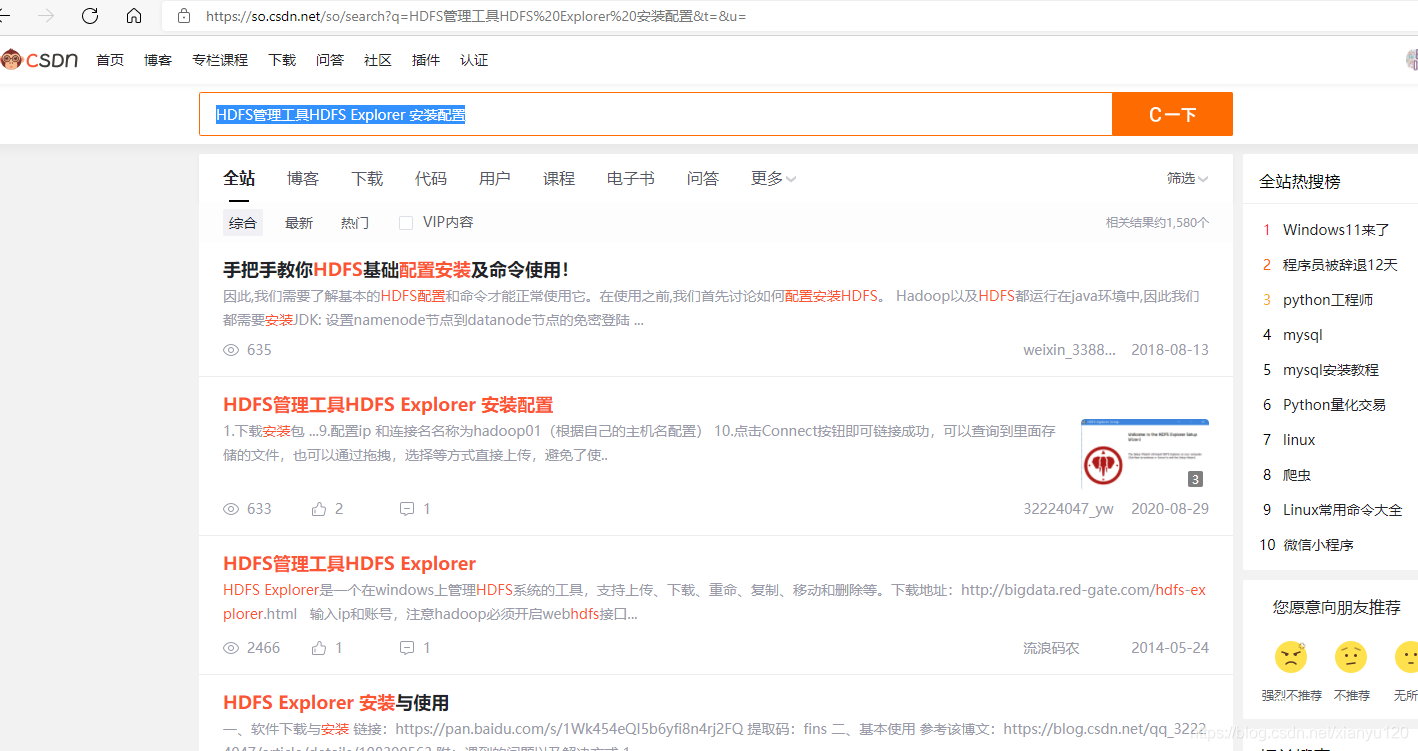Sort results by 热门
The height and width of the screenshot is (751, 1418).
(x=355, y=223)
